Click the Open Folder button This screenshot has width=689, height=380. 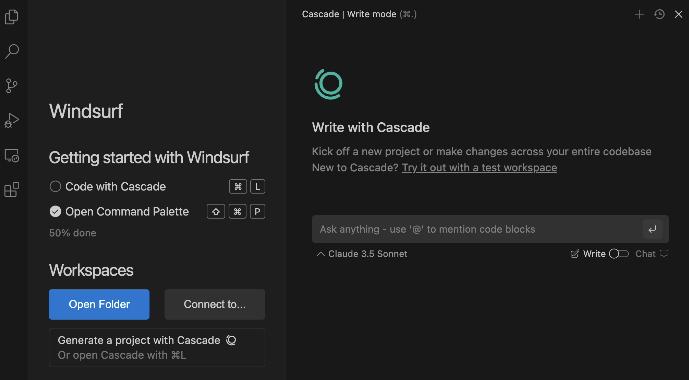[x=99, y=304]
